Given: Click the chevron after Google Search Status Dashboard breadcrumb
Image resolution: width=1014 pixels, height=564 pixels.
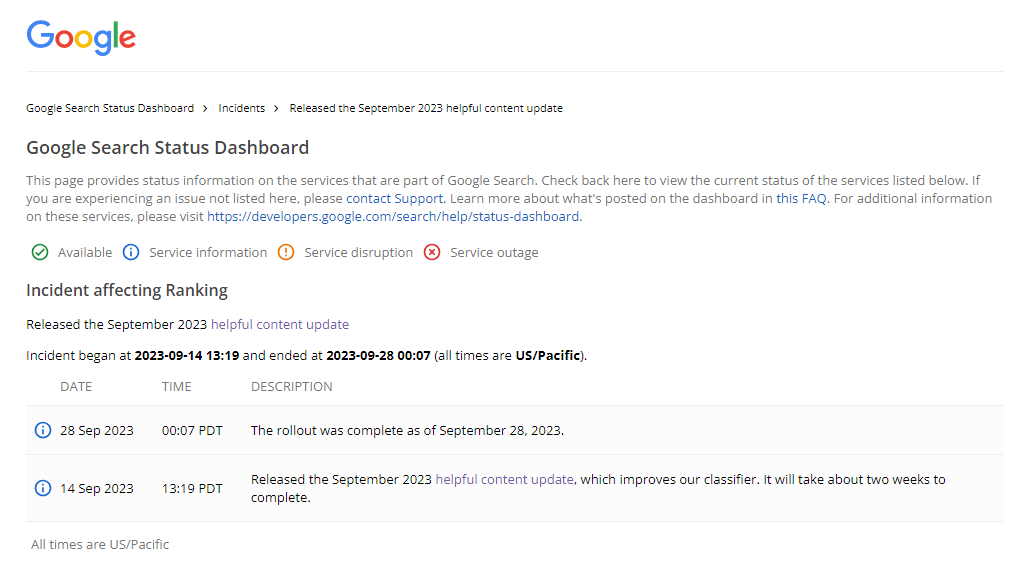Looking at the screenshot, I should 205,108.
